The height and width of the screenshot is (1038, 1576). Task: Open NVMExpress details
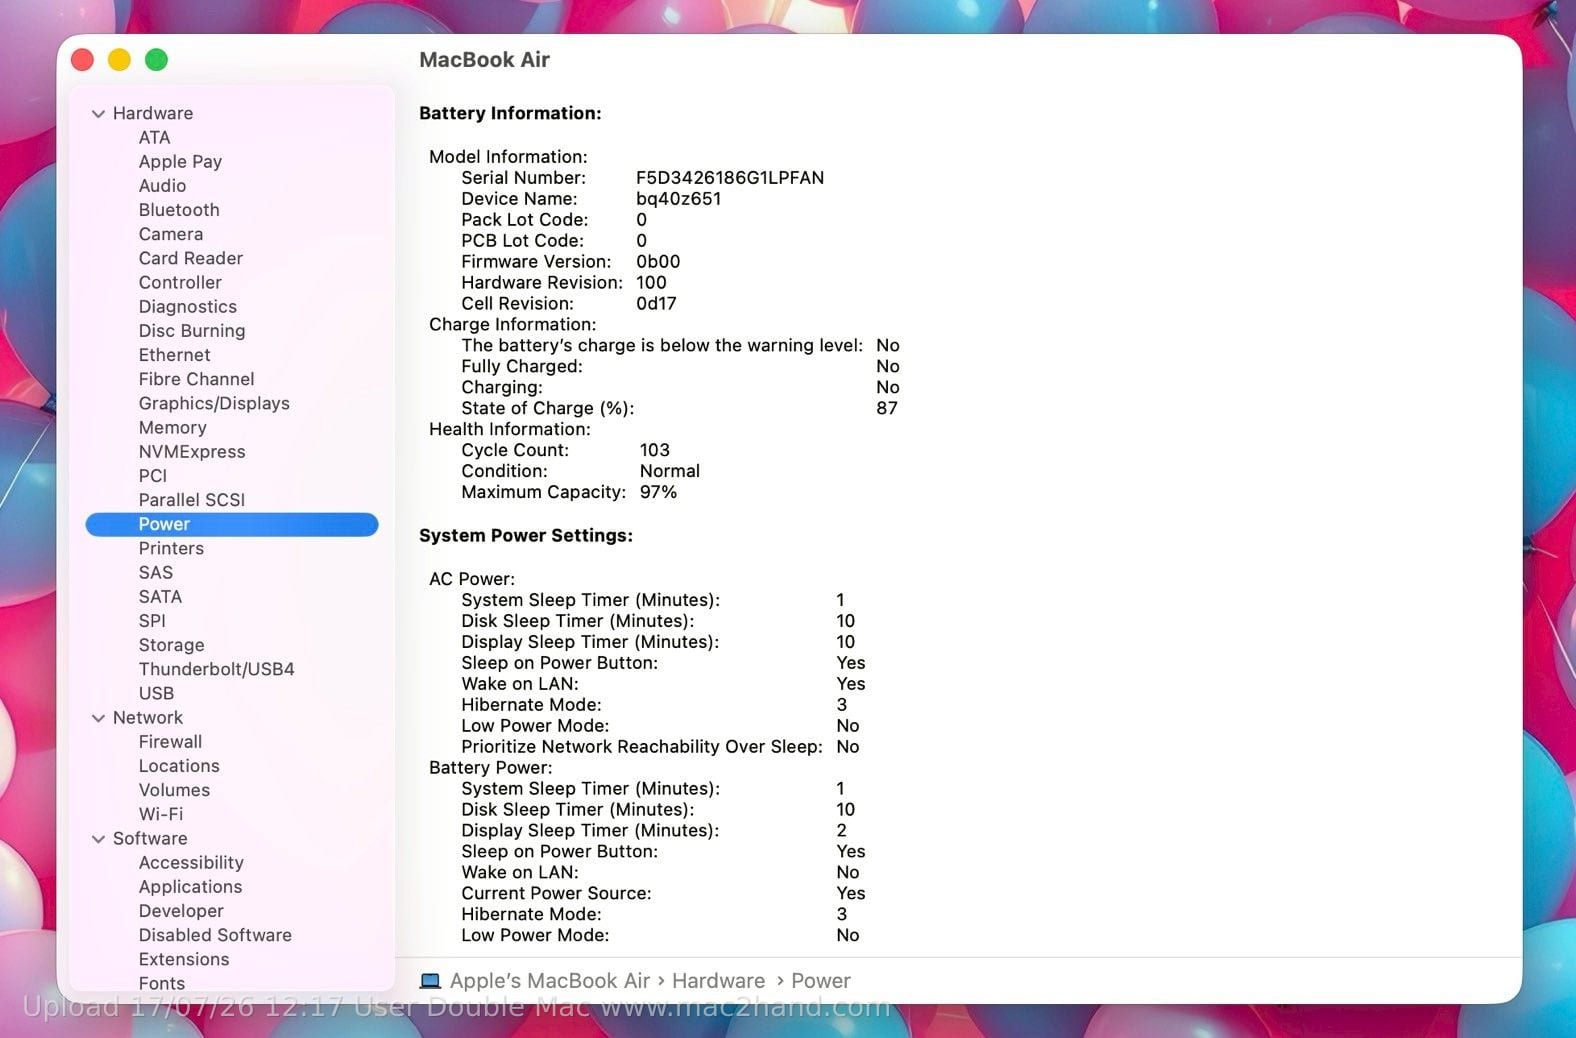pos(192,451)
